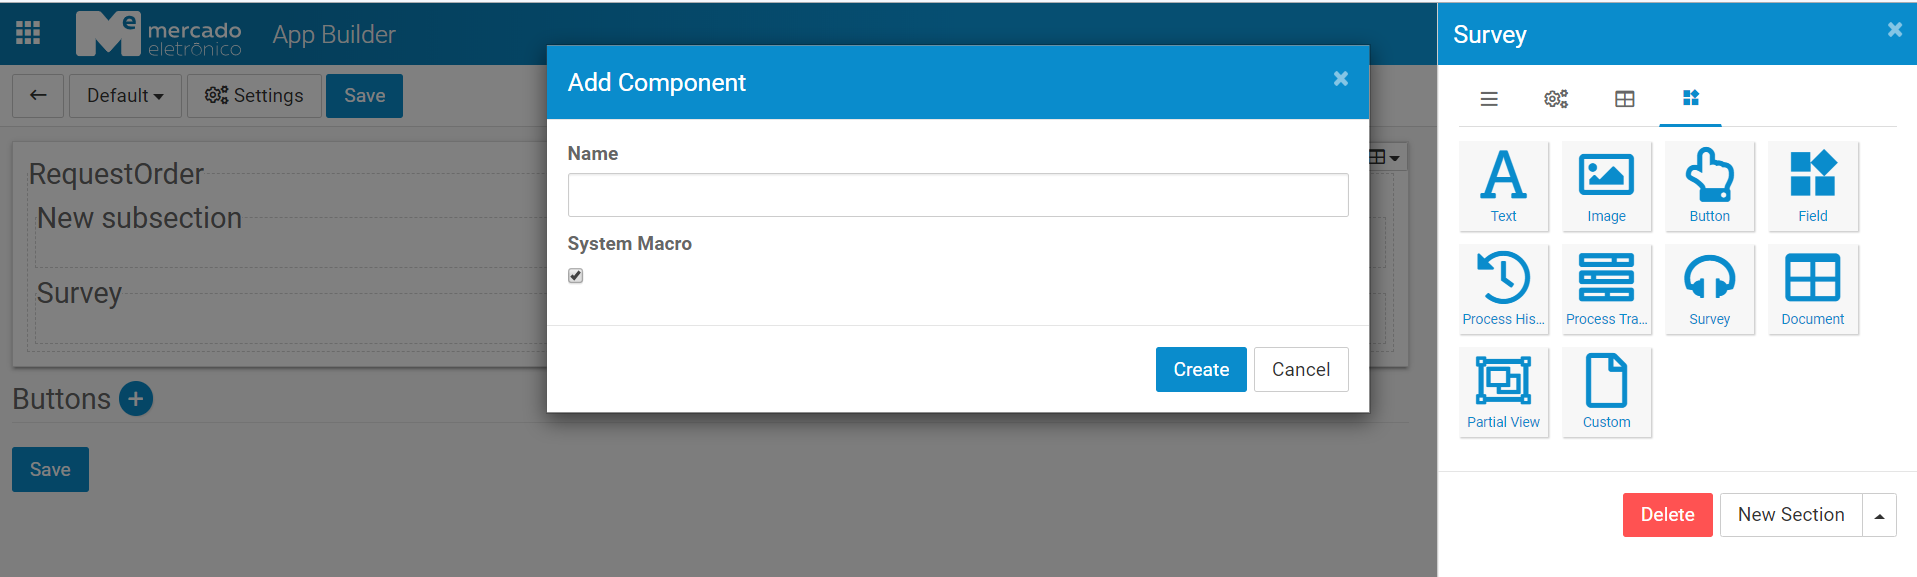This screenshot has height=577, width=1917.
Task: Select the Process History component
Action: pyautogui.click(x=1503, y=289)
